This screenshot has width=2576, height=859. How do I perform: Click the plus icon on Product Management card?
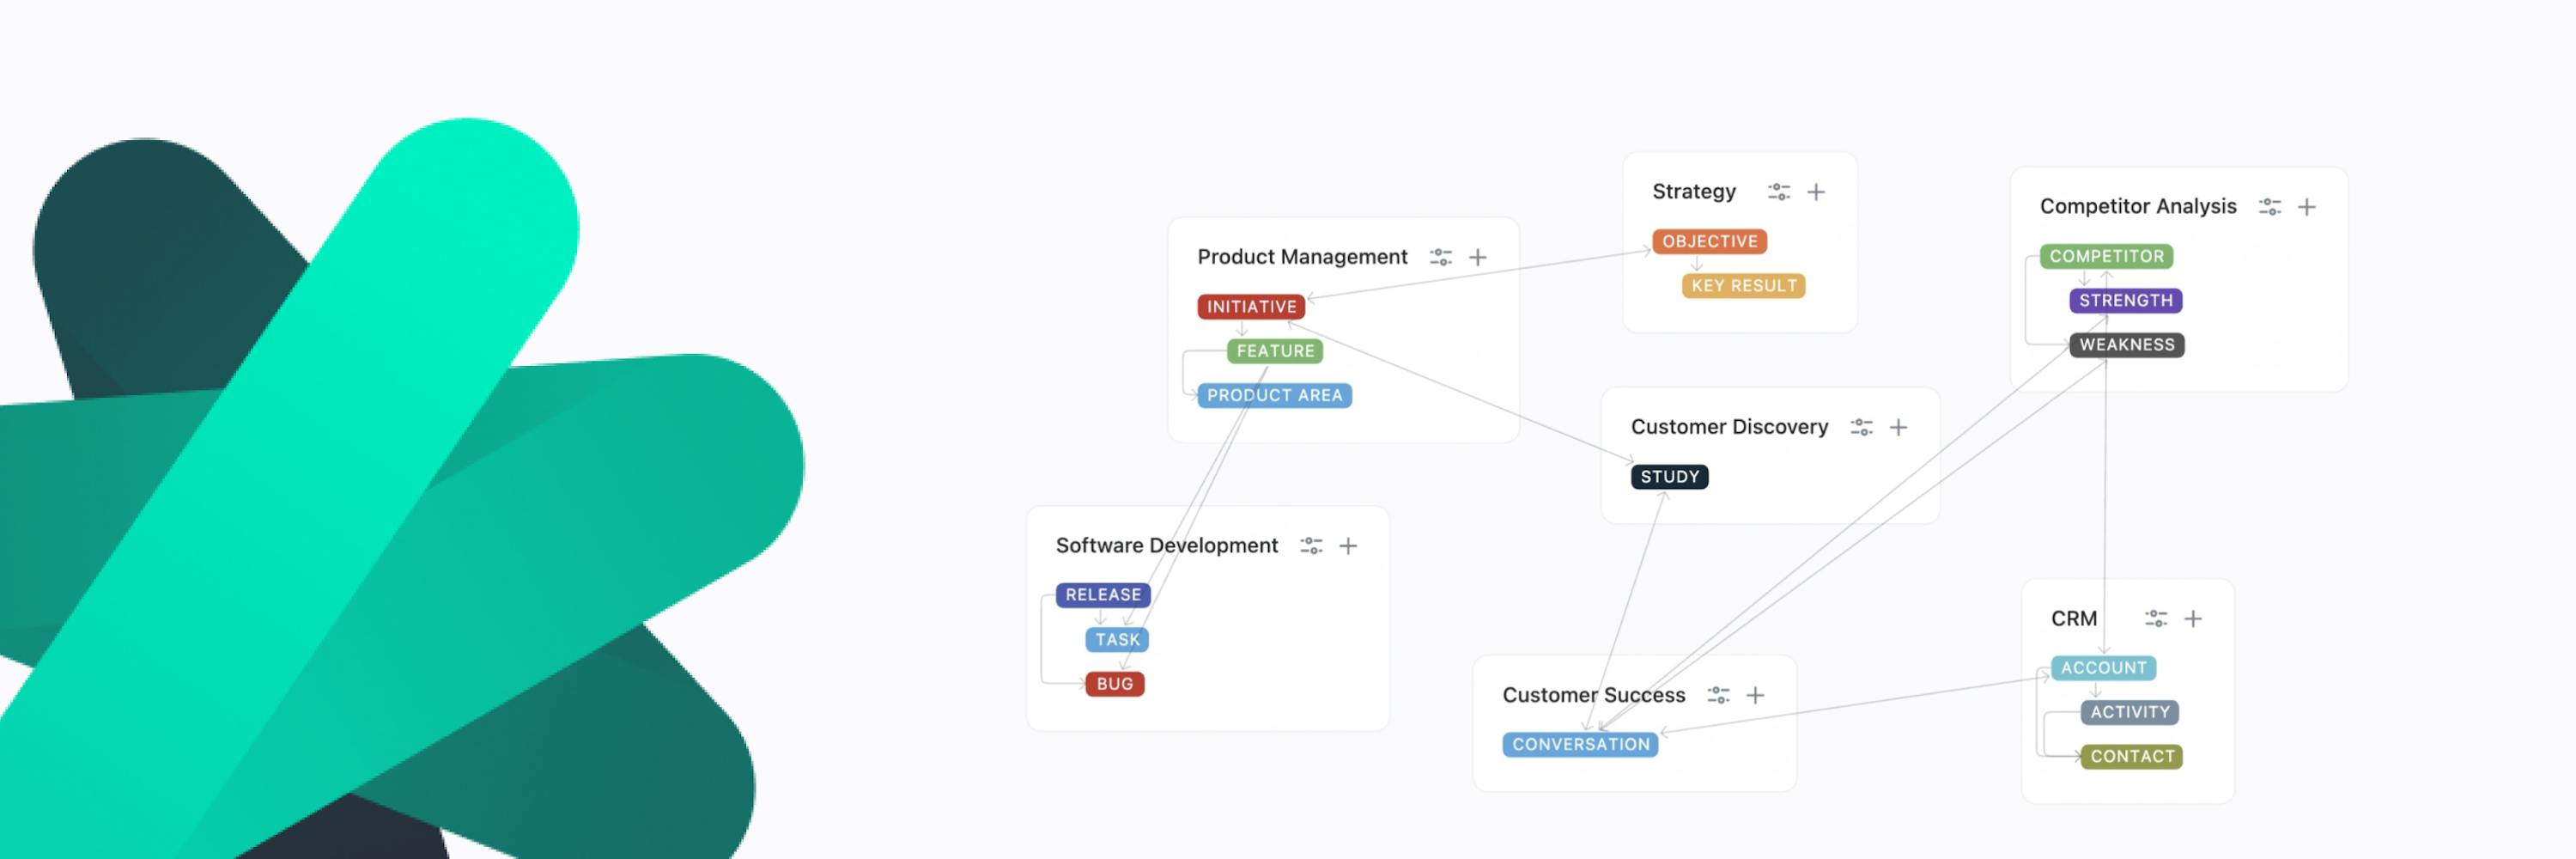[1478, 256]
